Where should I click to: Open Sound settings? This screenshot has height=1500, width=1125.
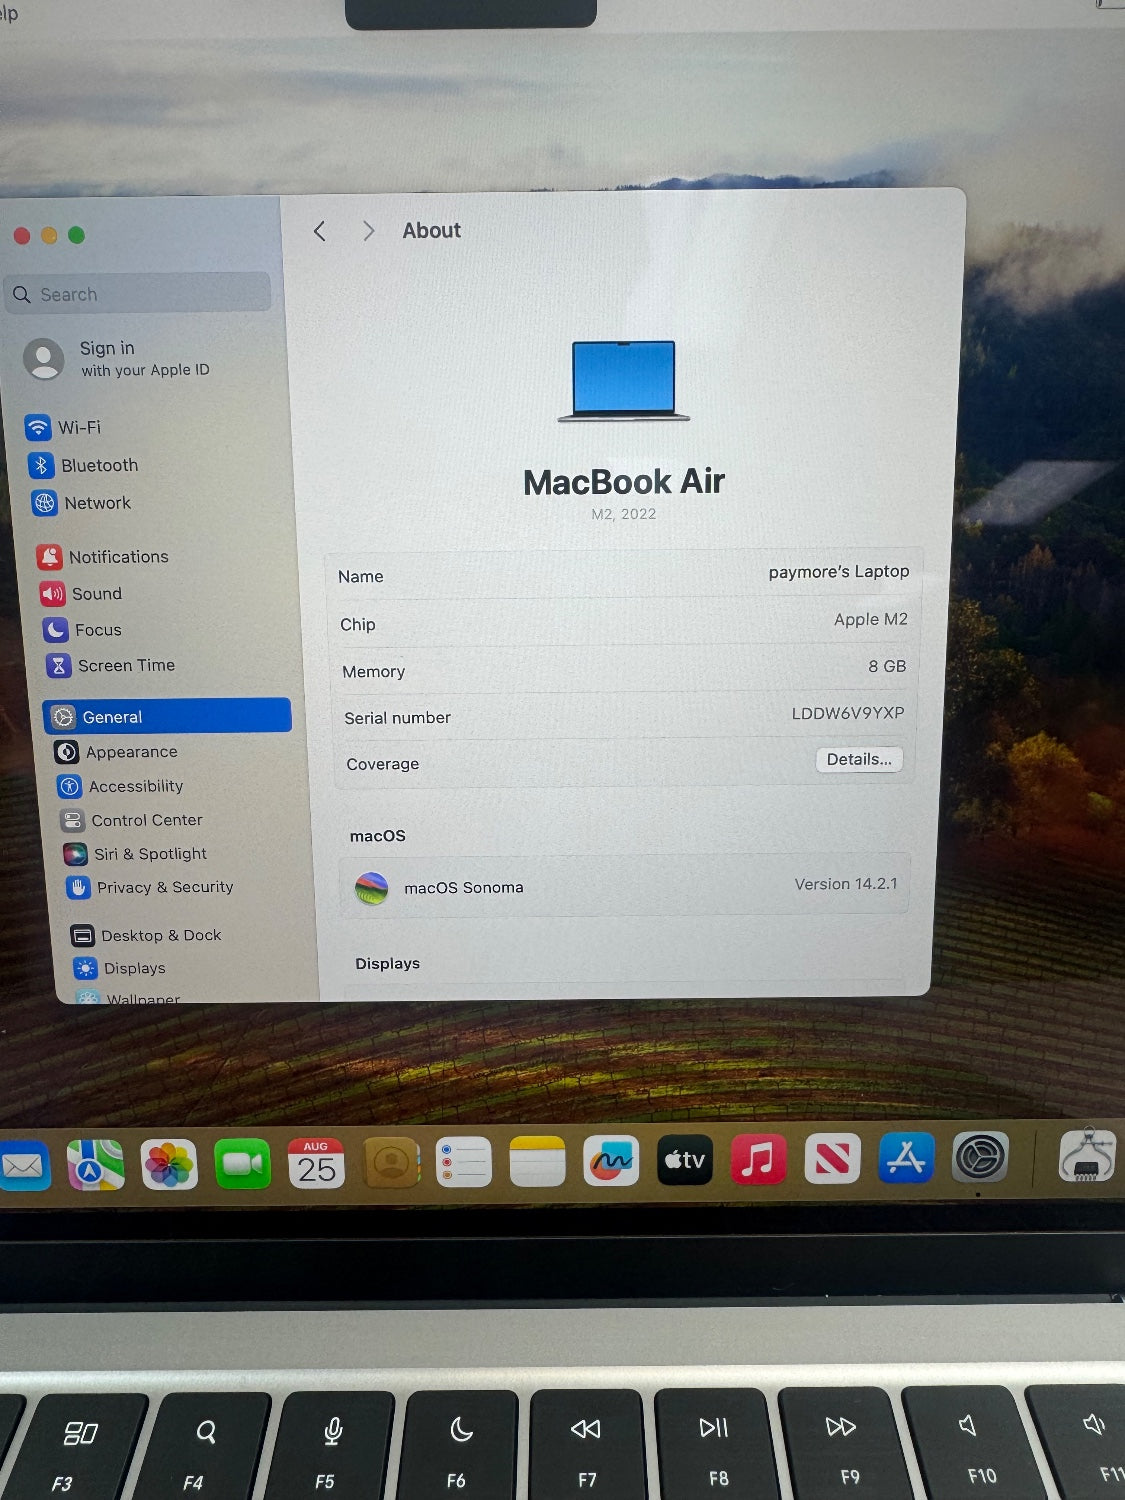(81, 593)
